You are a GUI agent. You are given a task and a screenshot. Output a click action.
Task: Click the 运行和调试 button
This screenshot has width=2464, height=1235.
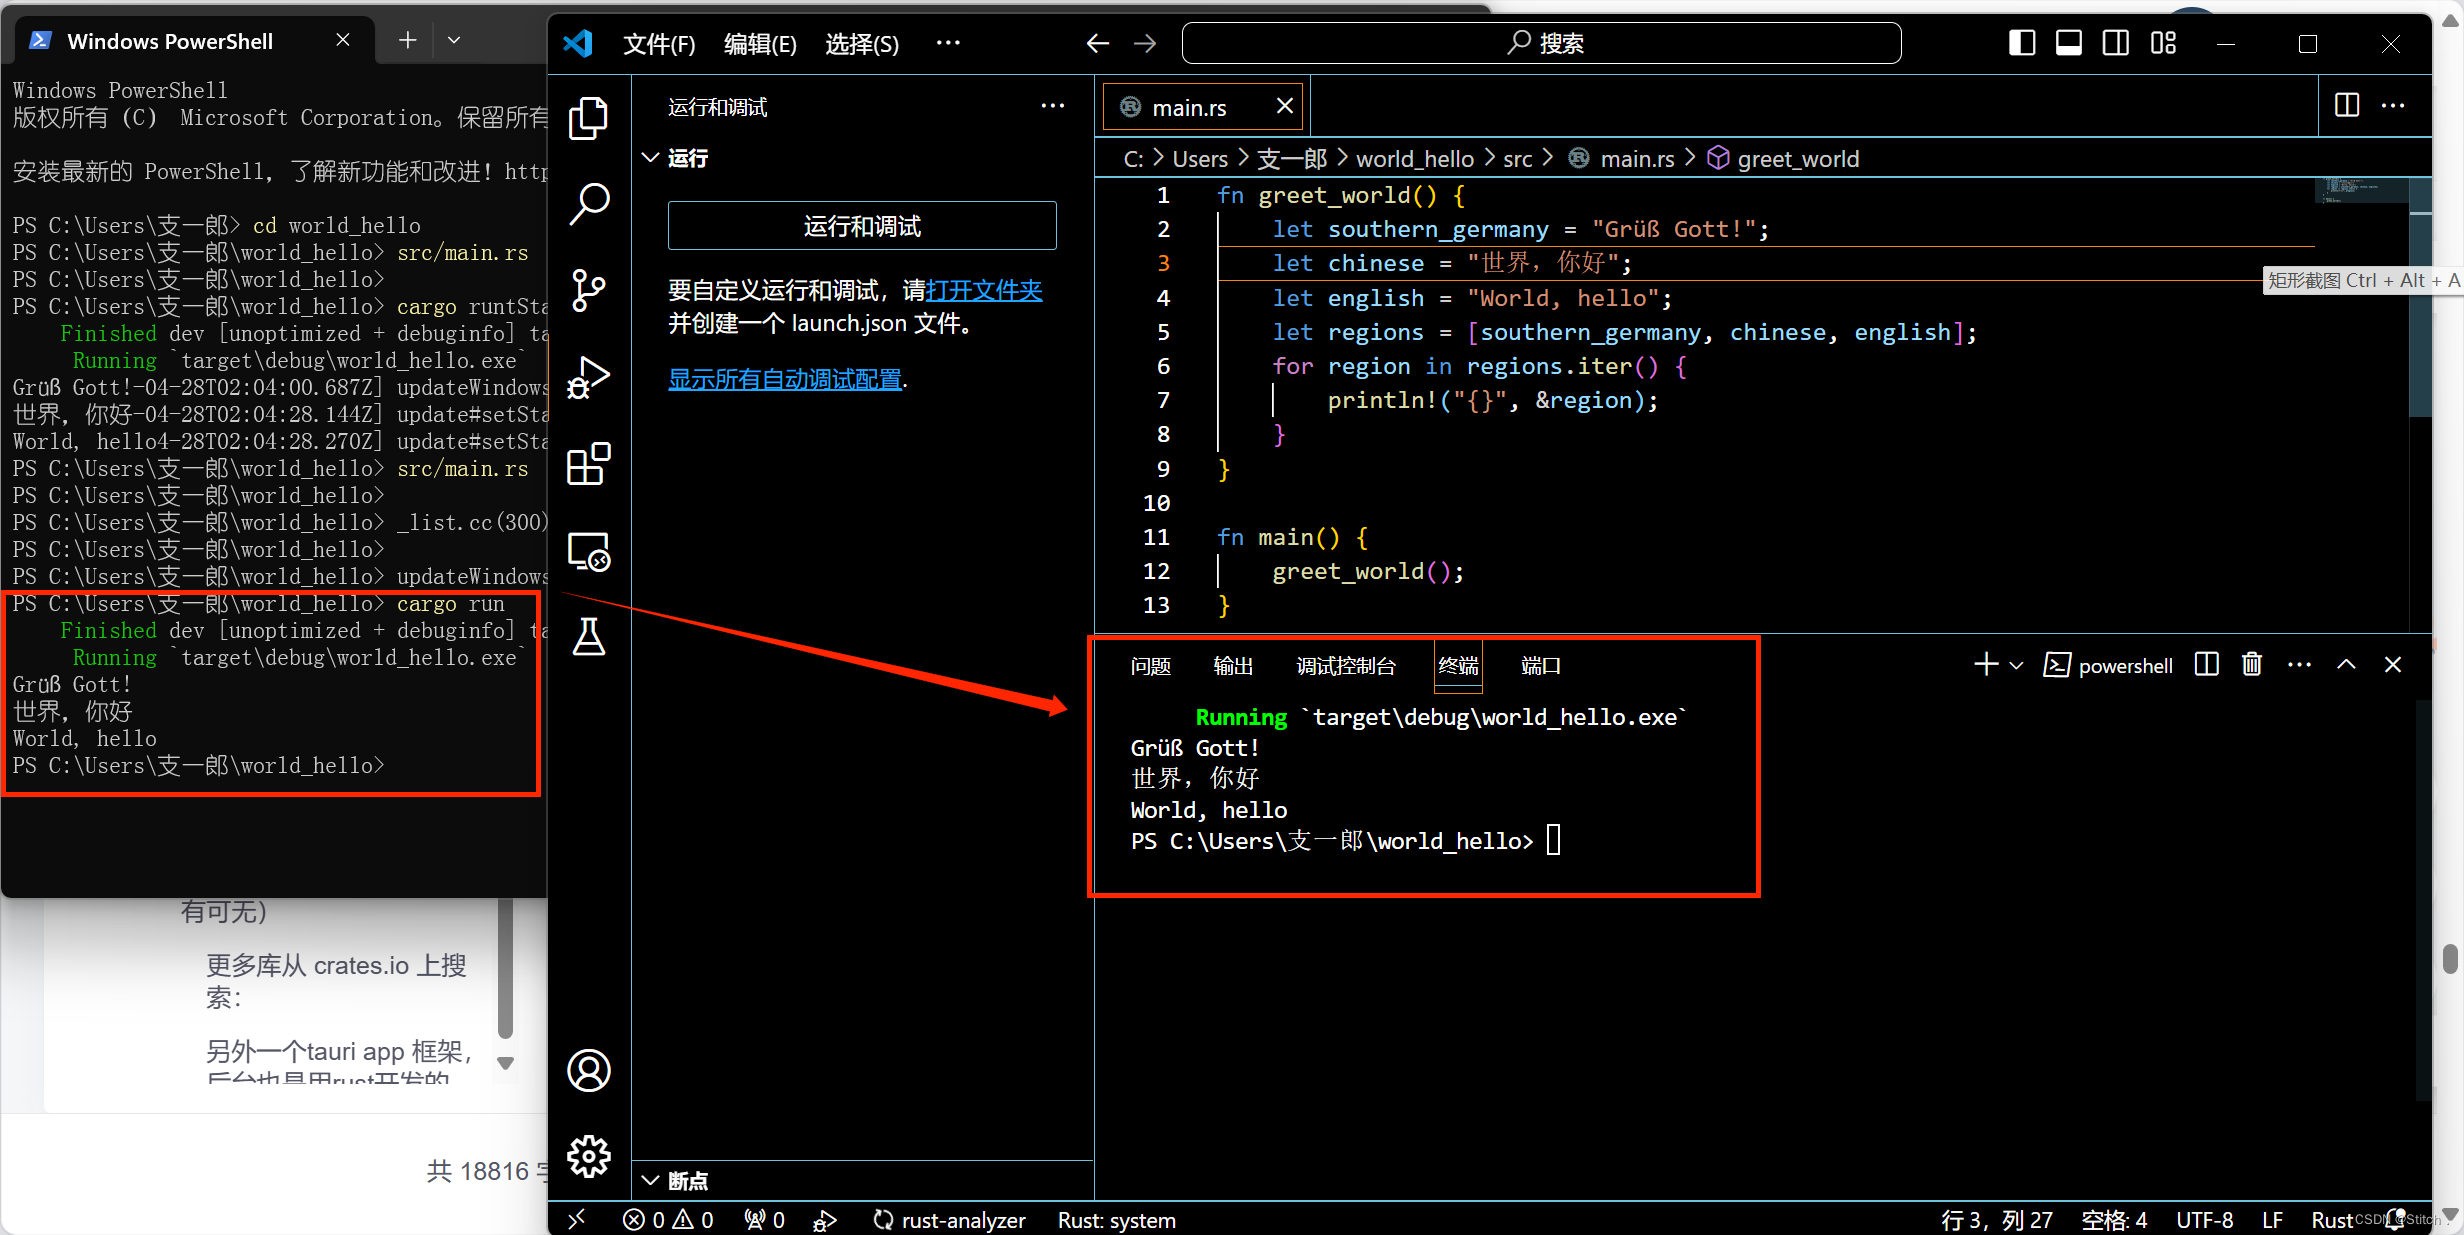click(x=861, y=226)
